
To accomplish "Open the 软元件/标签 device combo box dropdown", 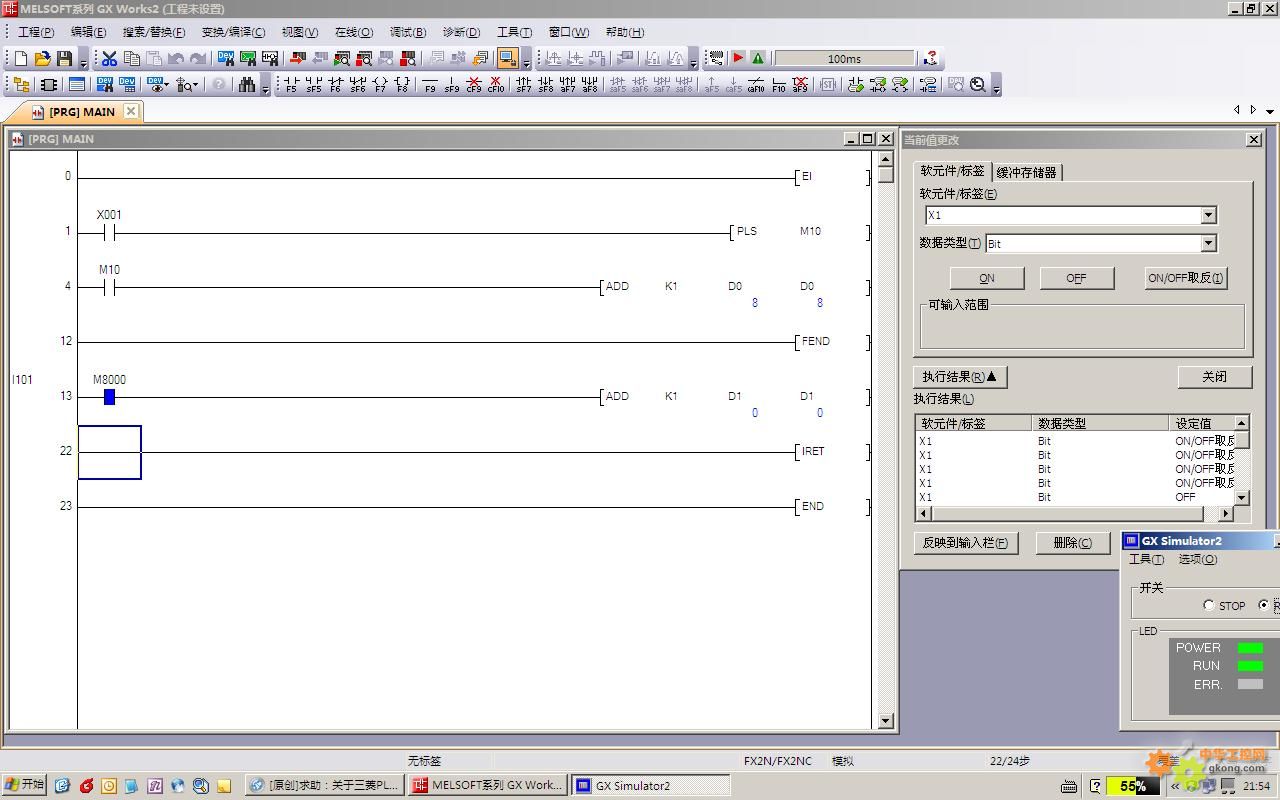I will (x=1208, y=215).
